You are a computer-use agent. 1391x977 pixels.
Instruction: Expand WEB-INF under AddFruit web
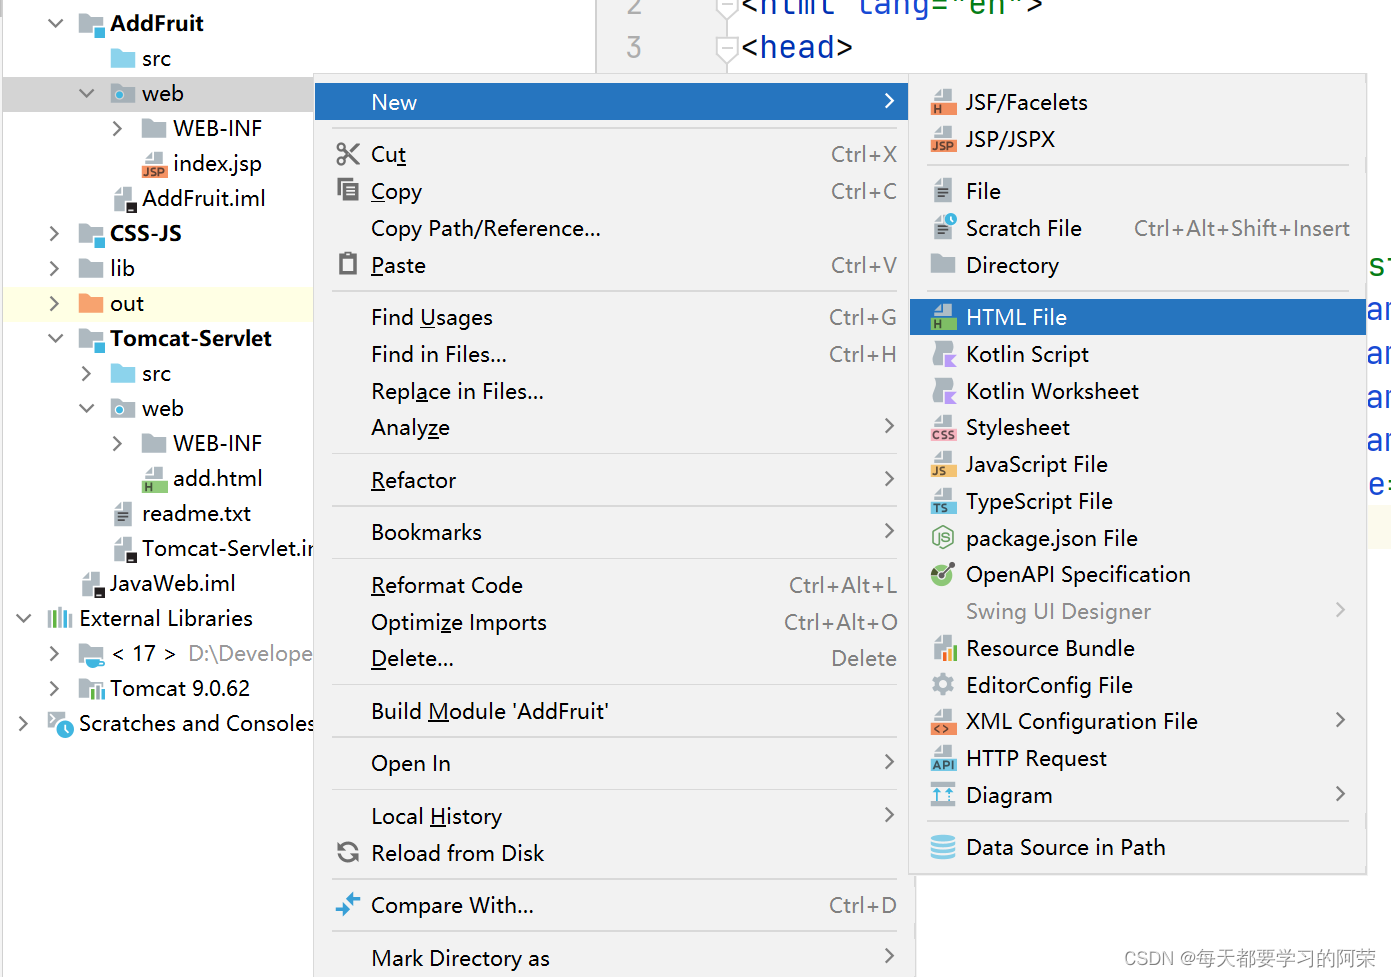click(118, 128)
